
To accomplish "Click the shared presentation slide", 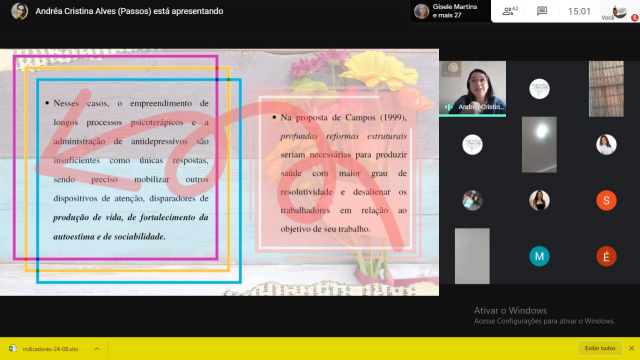I will [x=219, y=172].
